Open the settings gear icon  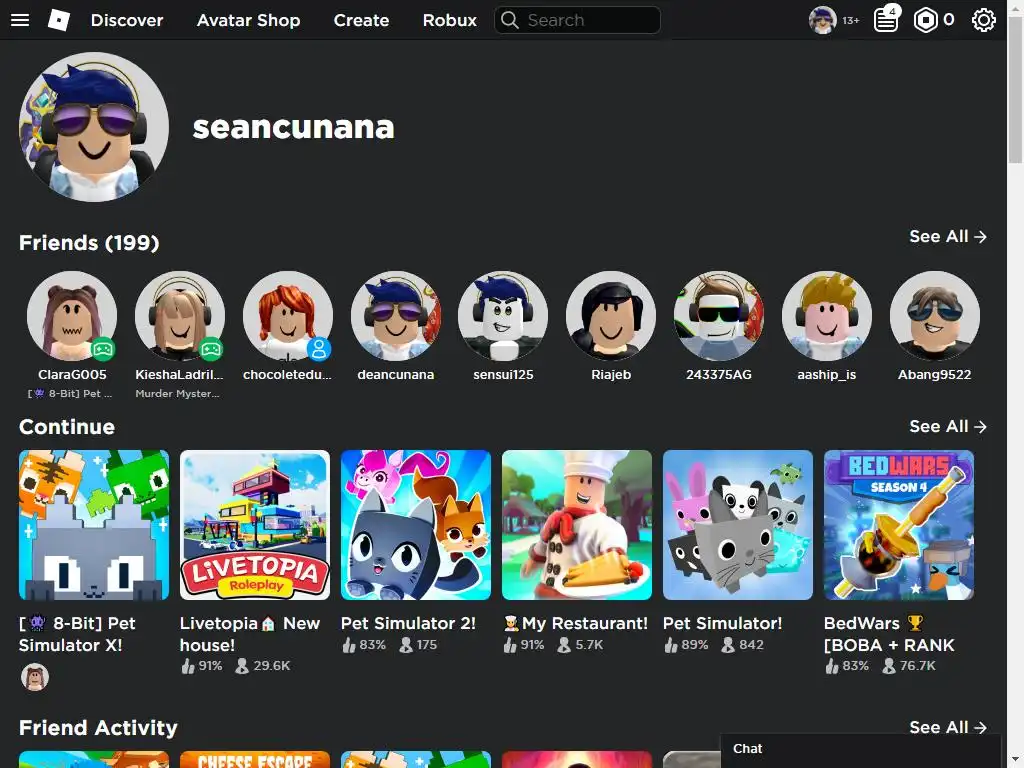tap(984, 20)
